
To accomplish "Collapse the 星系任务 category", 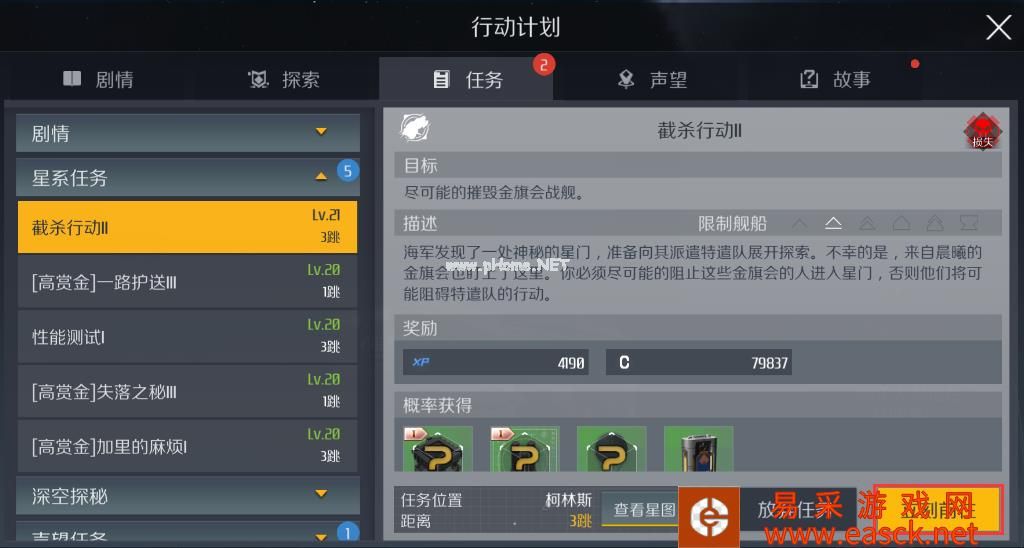I will [188, 177].
